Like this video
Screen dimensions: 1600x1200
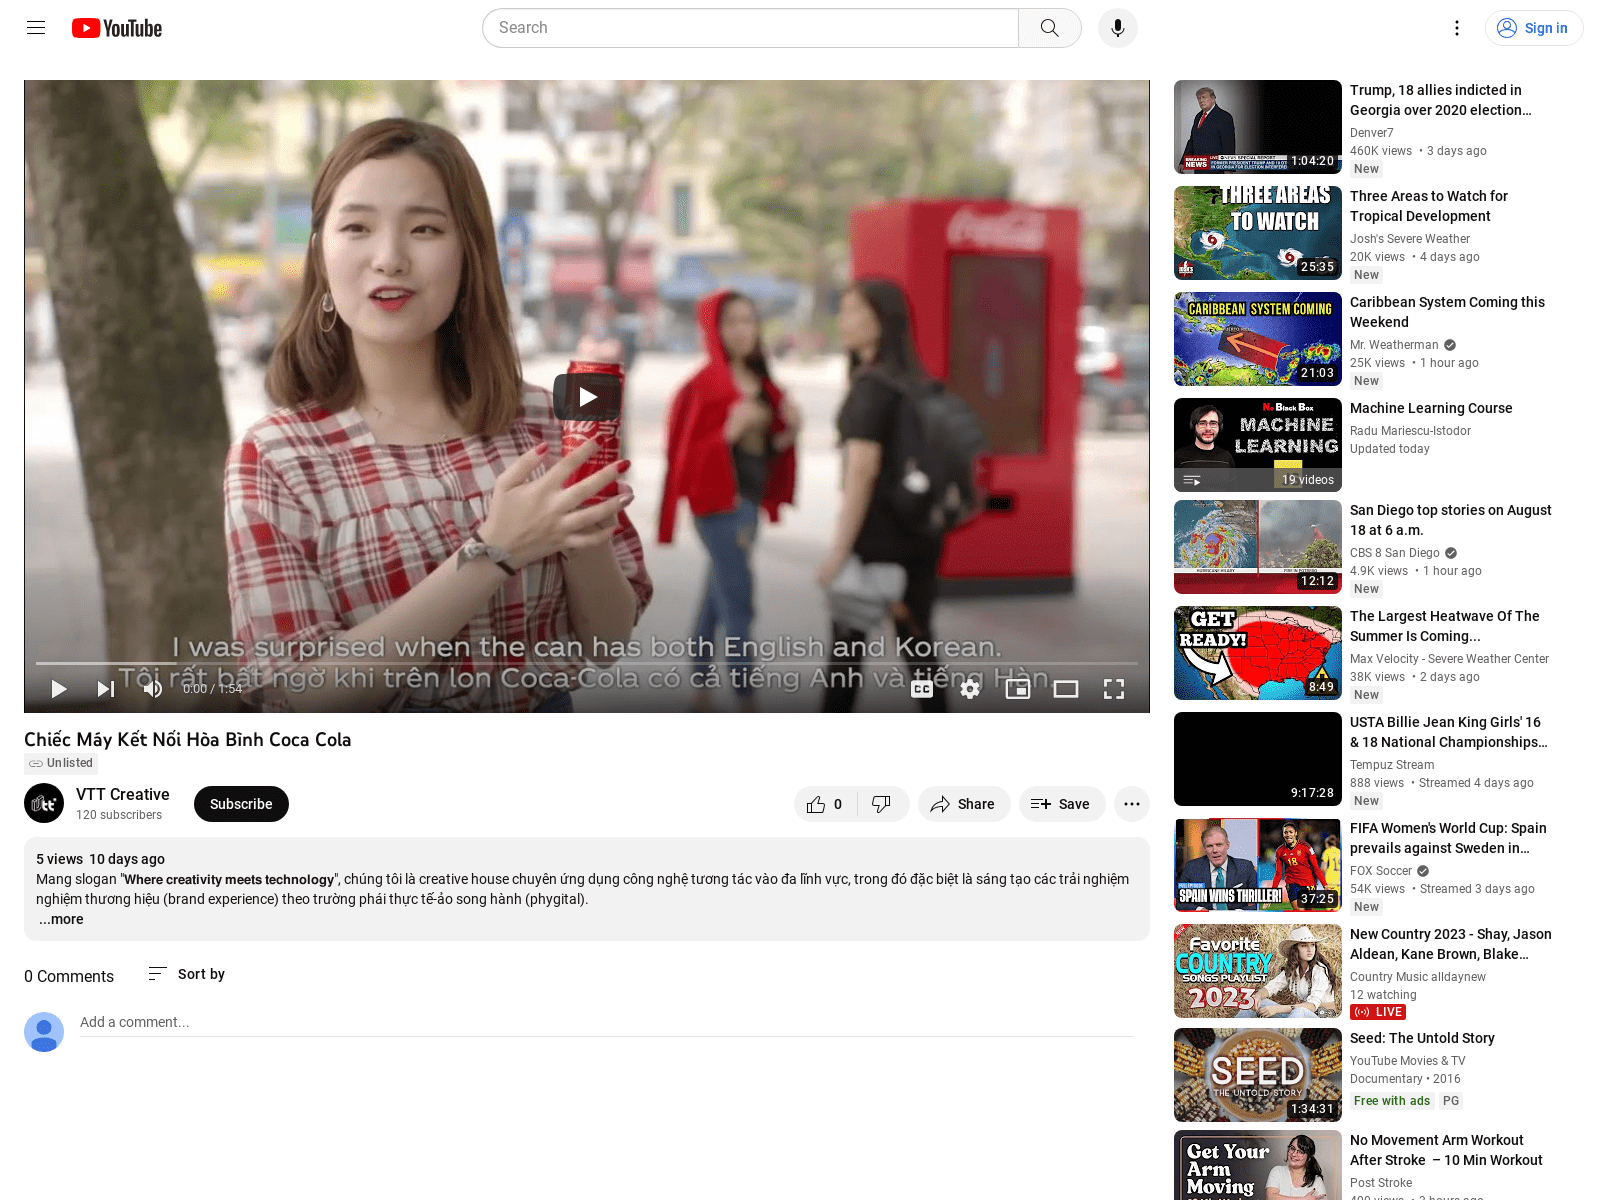pyautogui.click(x=825, y=804)
